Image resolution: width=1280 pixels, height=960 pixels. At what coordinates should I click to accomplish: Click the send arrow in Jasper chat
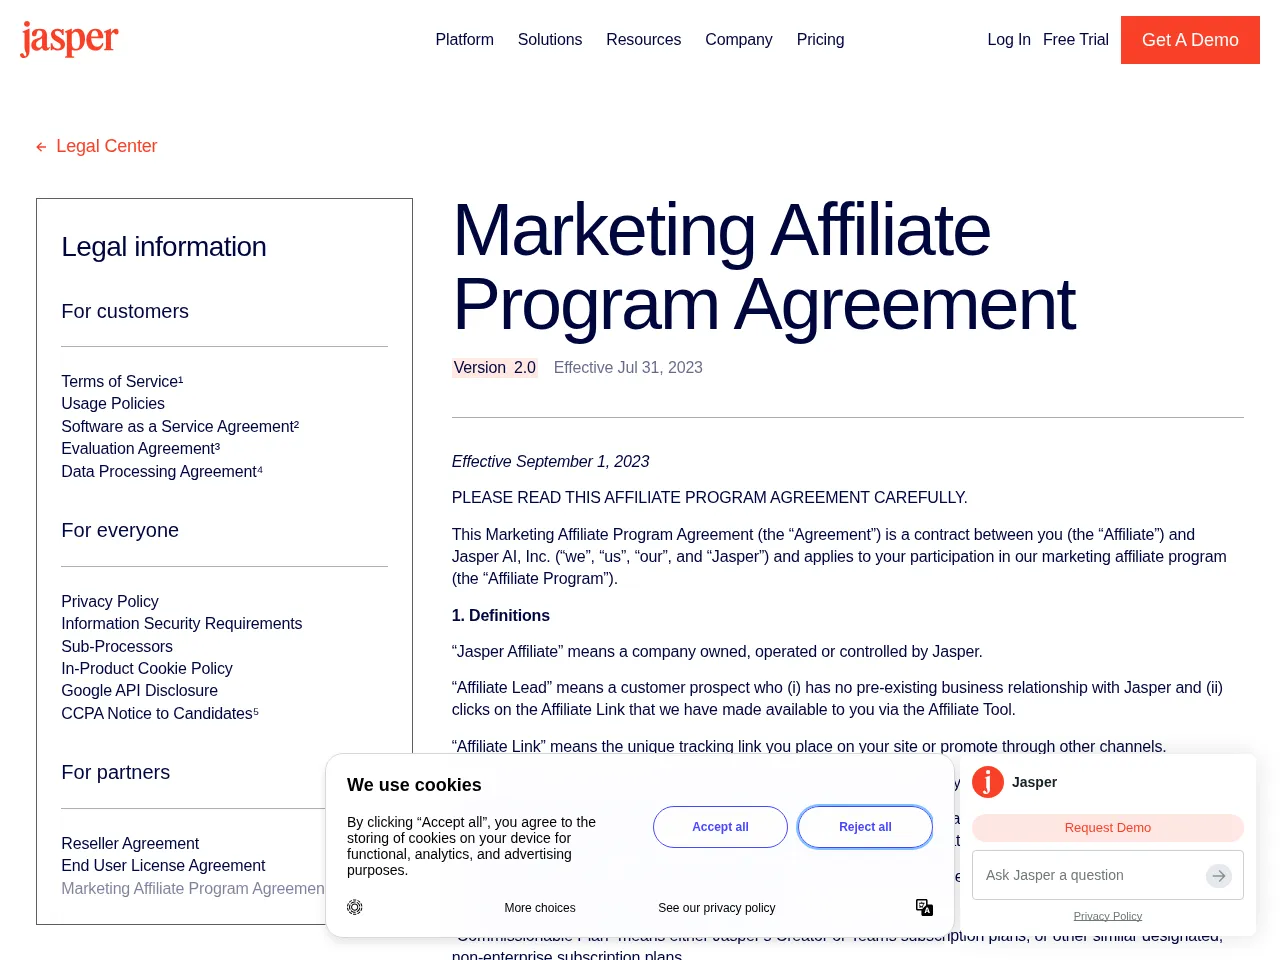(1218, 876)
